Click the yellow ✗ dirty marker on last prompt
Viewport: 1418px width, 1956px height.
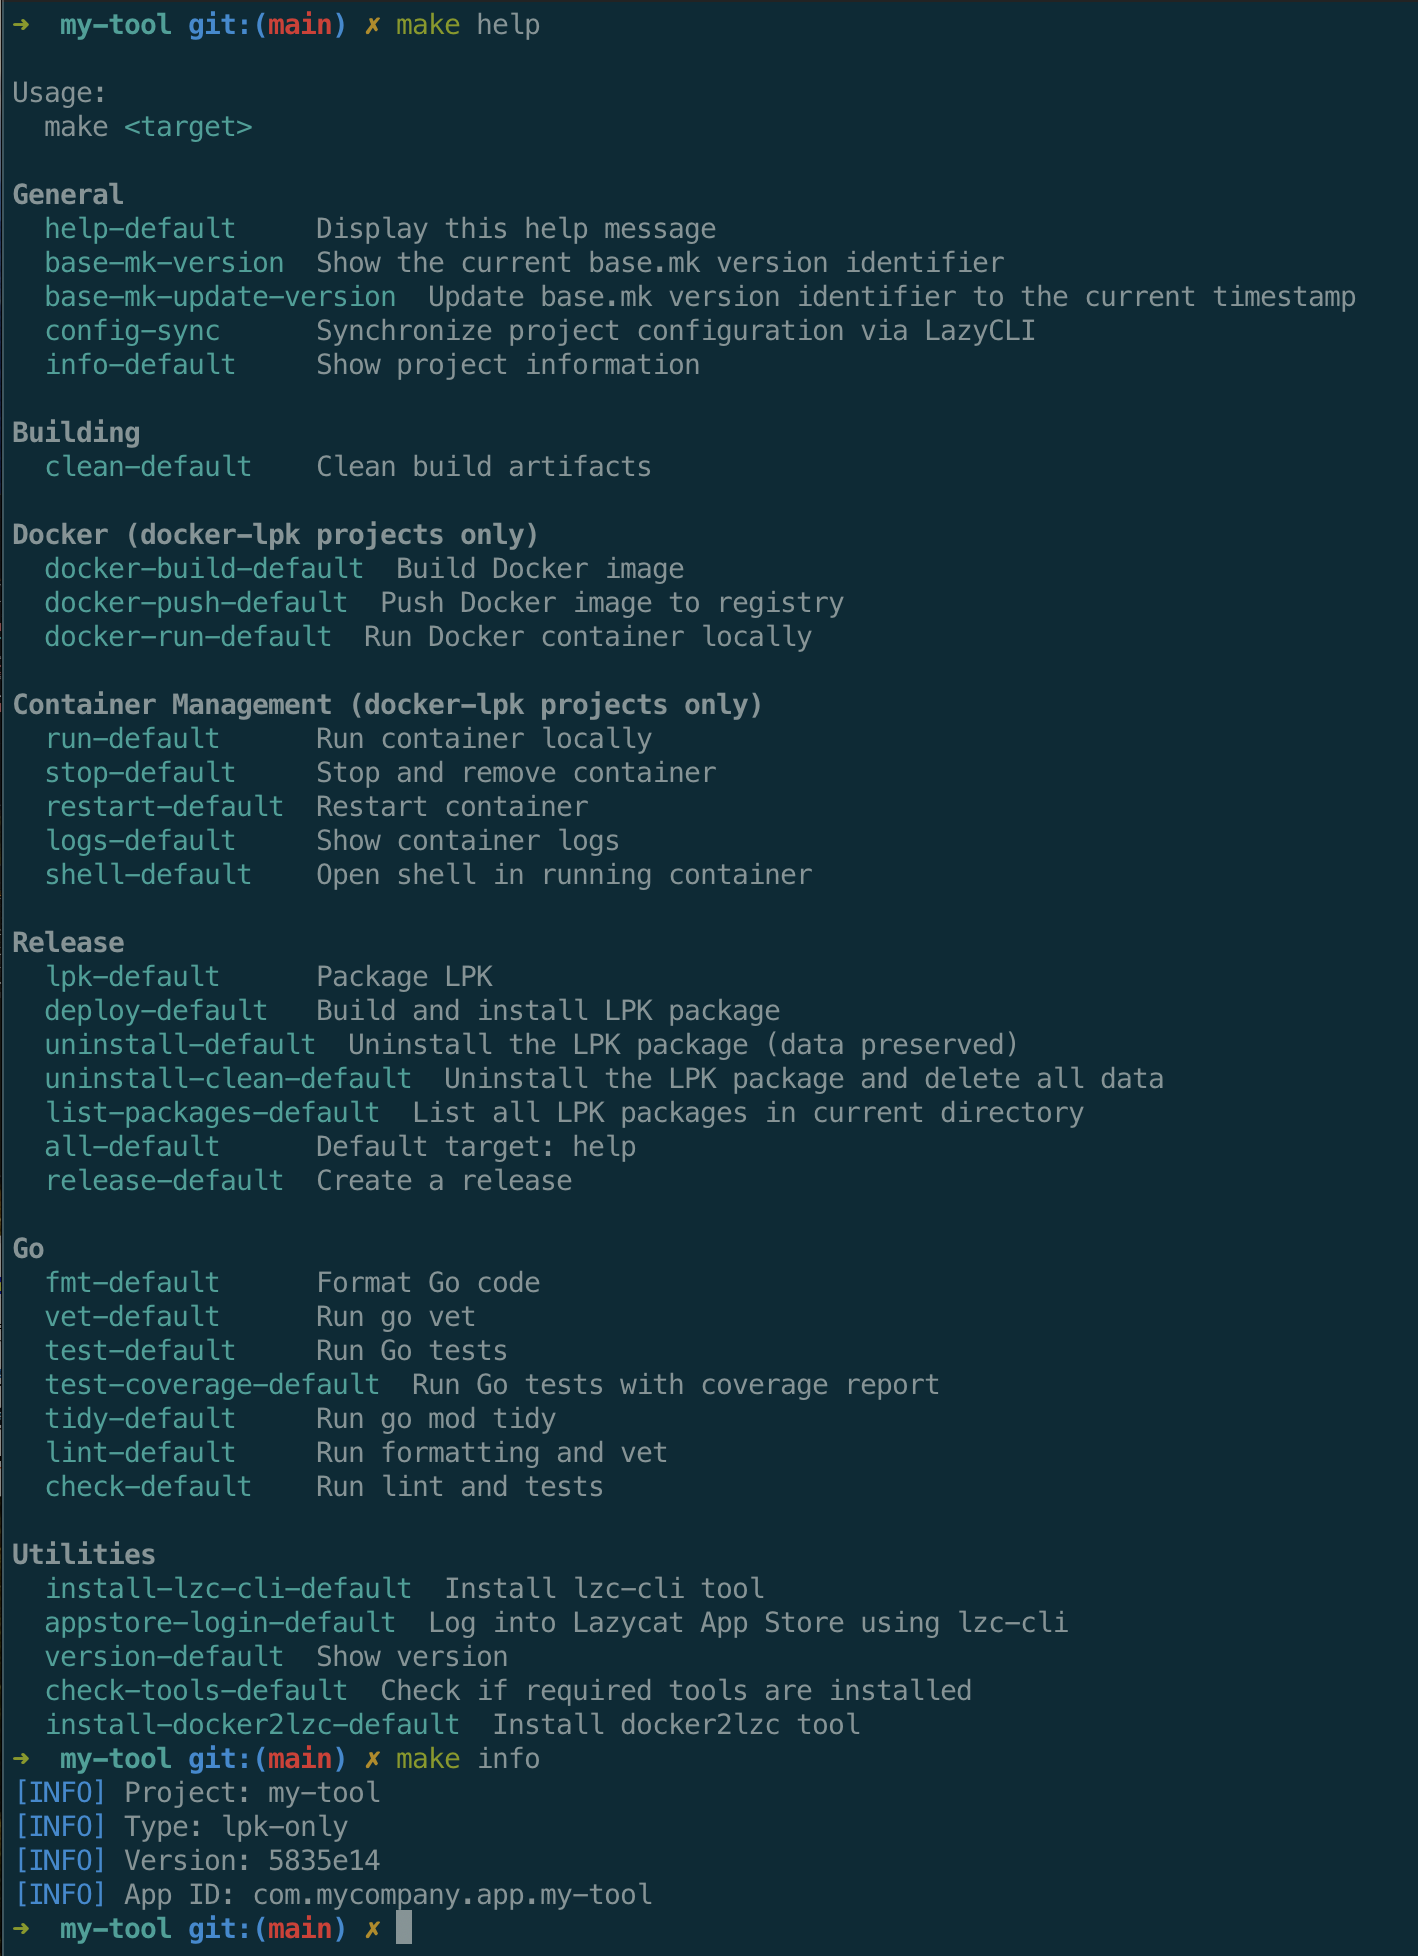372,1929
